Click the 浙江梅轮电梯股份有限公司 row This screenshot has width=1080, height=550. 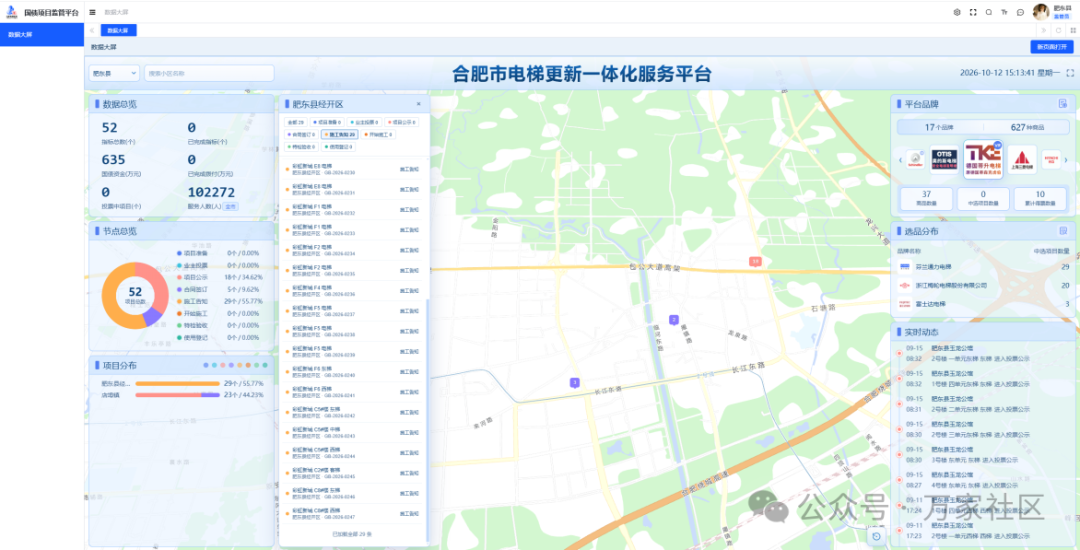click(x=984, y=285)
